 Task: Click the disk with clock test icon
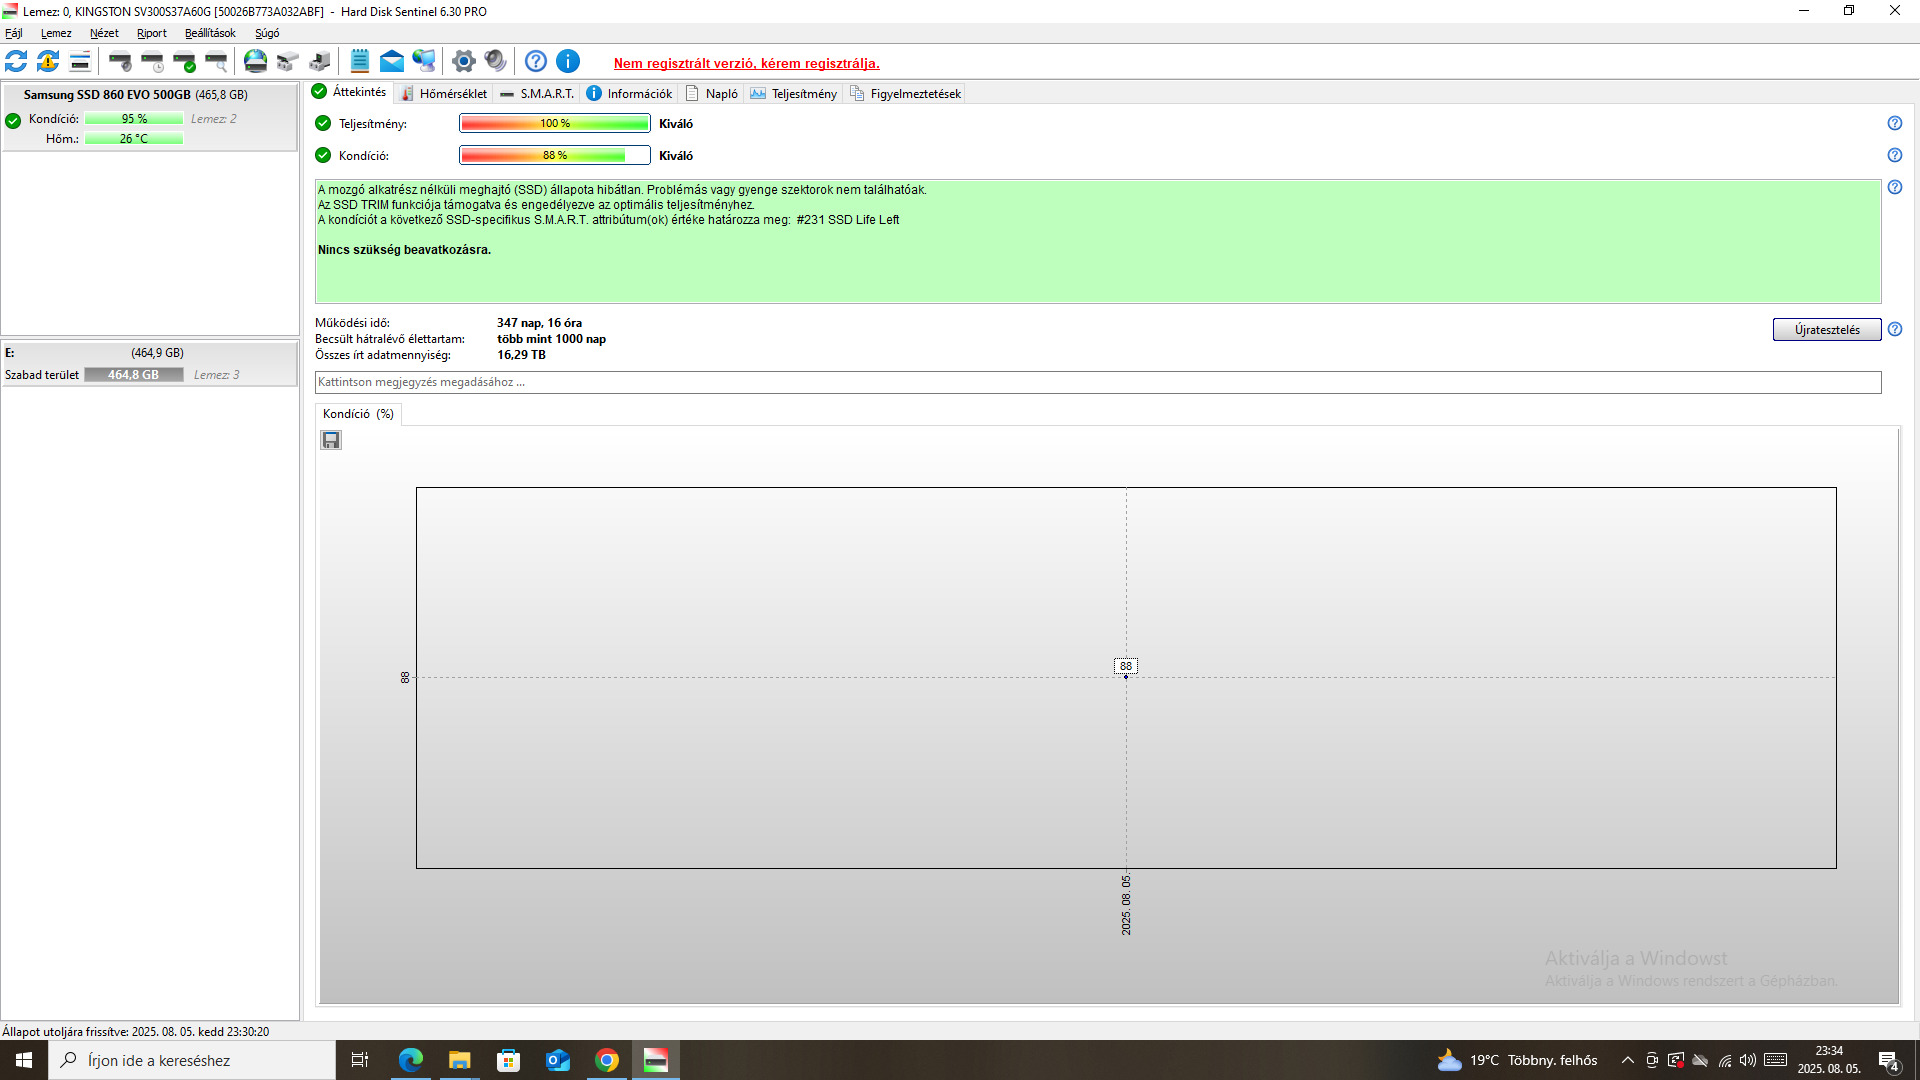152,62
